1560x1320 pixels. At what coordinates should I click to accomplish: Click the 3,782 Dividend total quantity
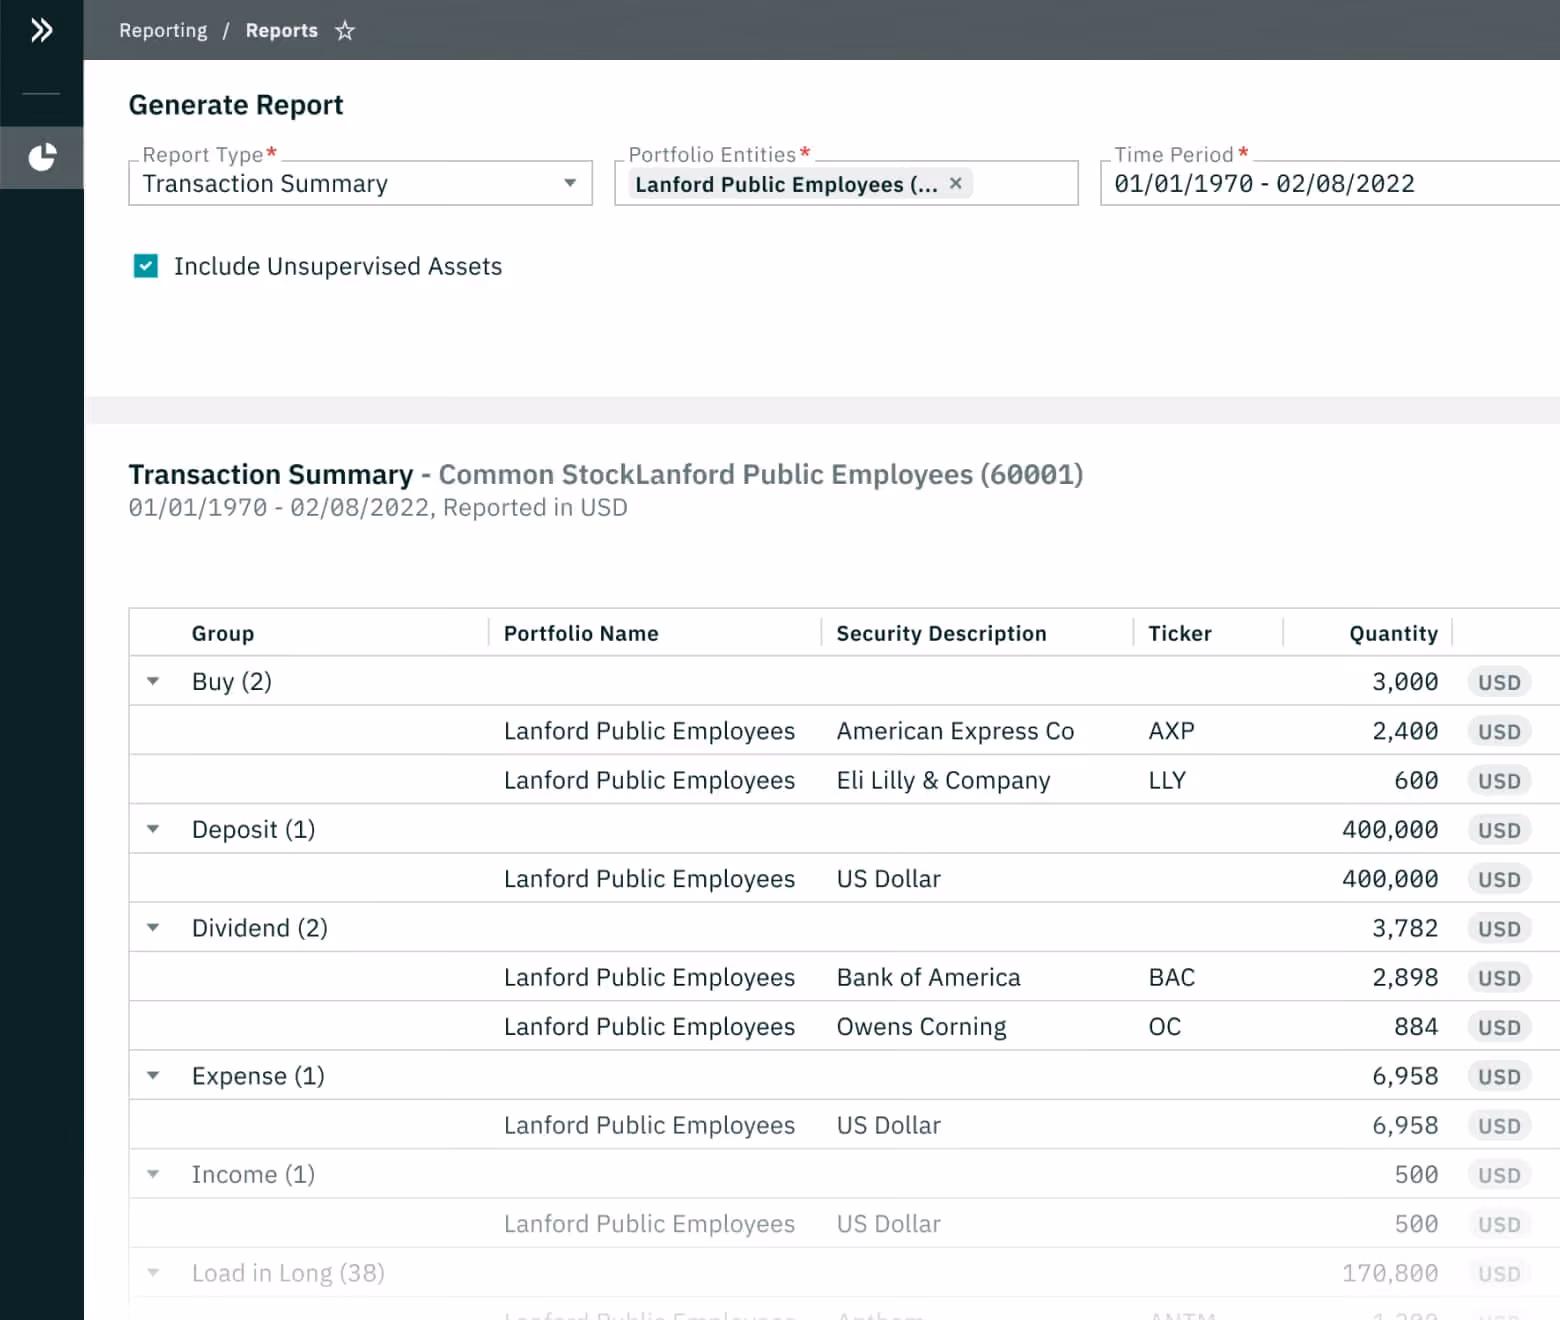pos(1405,928)
